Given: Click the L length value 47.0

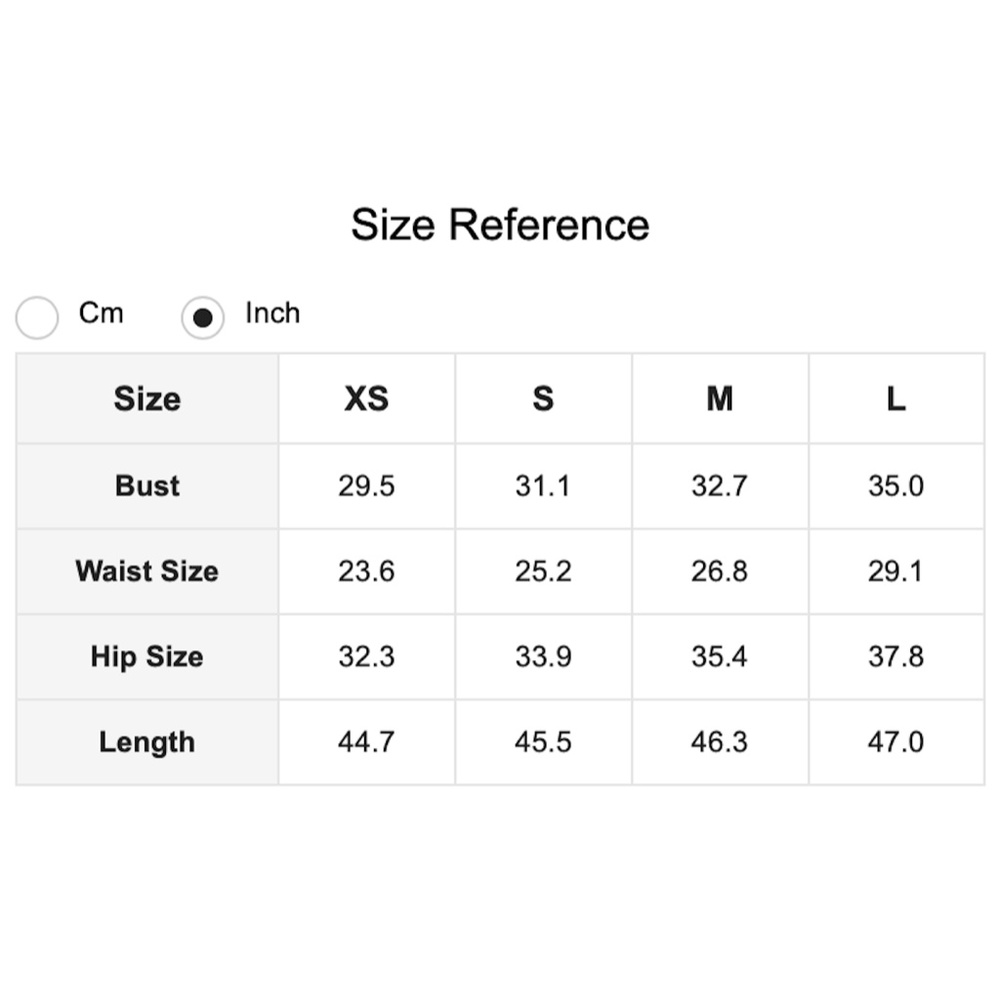Looking at the screenshot, I should (x=896, y=742).
